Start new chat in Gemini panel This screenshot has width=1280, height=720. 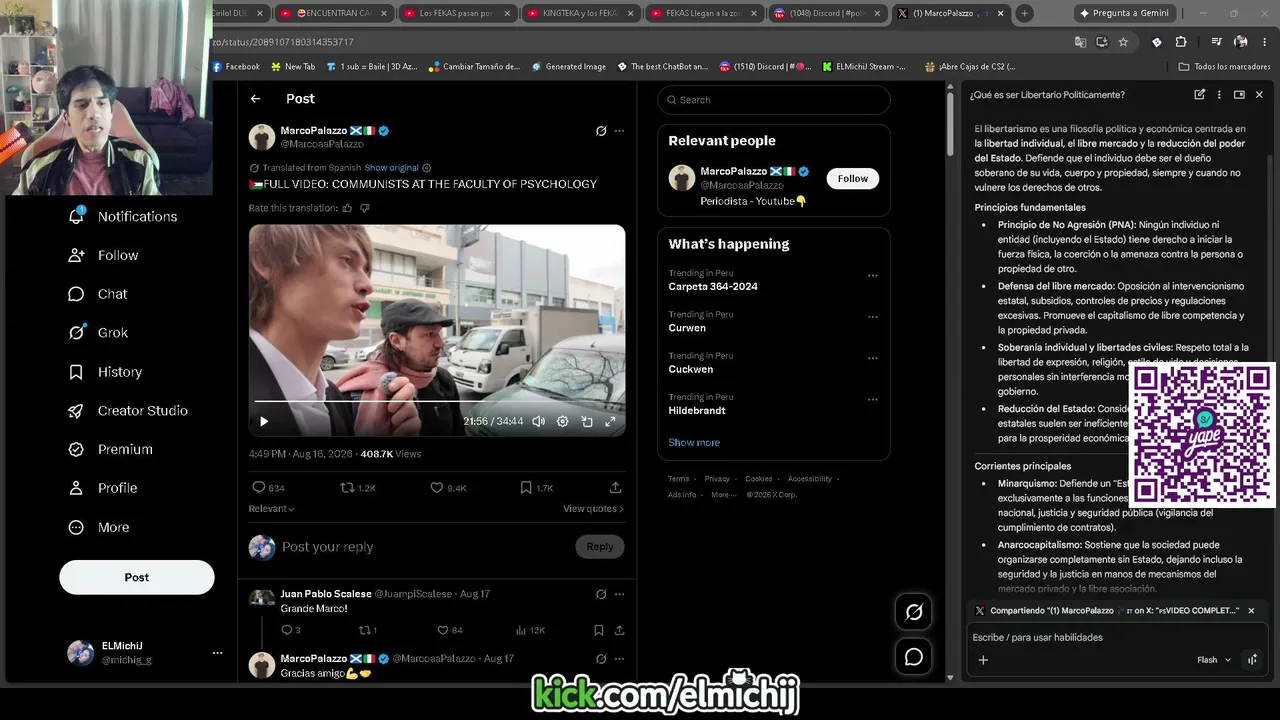click(x=1199, y=95)
